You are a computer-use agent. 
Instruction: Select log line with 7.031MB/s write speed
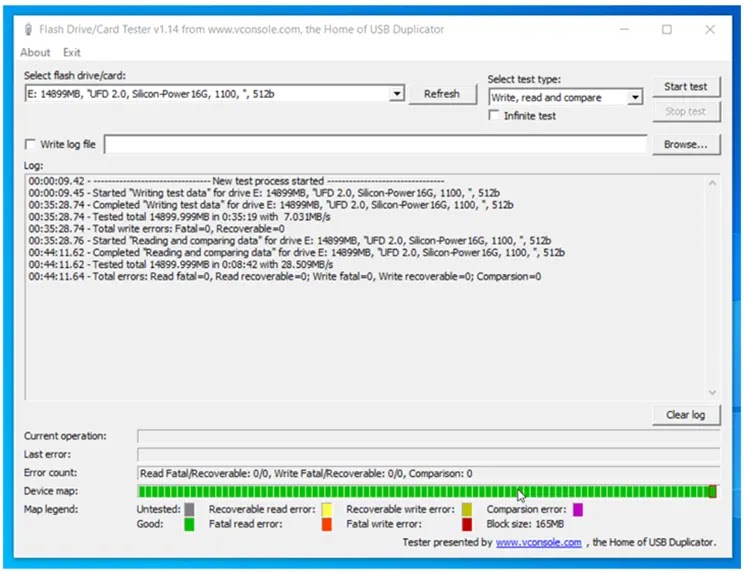point(179,217)
